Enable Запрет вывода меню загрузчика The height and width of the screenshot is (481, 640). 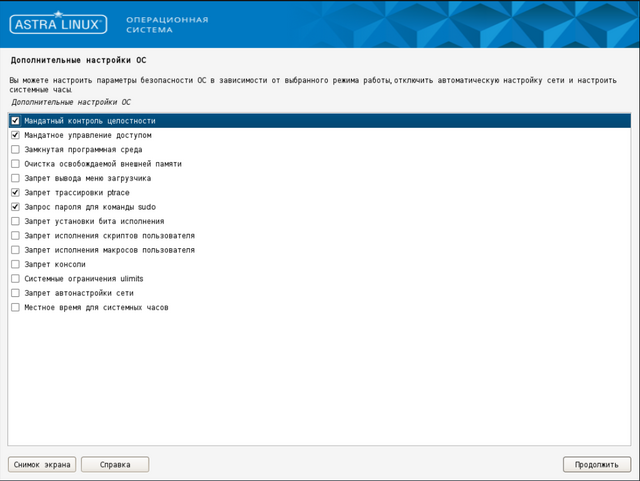pos(15,178)
